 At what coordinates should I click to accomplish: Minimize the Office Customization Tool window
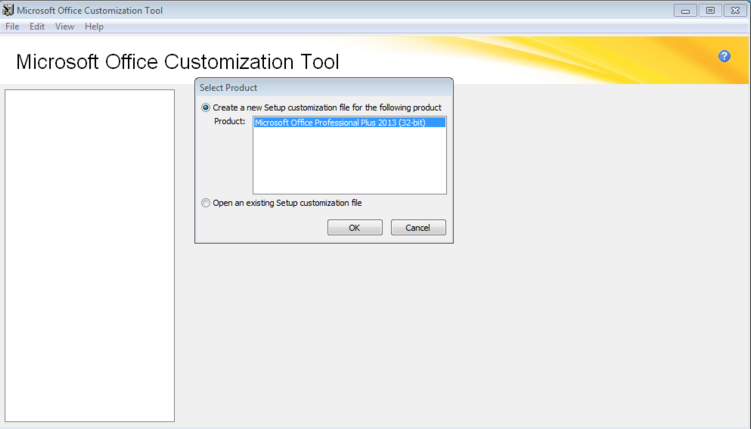click(x=685, y=11)
